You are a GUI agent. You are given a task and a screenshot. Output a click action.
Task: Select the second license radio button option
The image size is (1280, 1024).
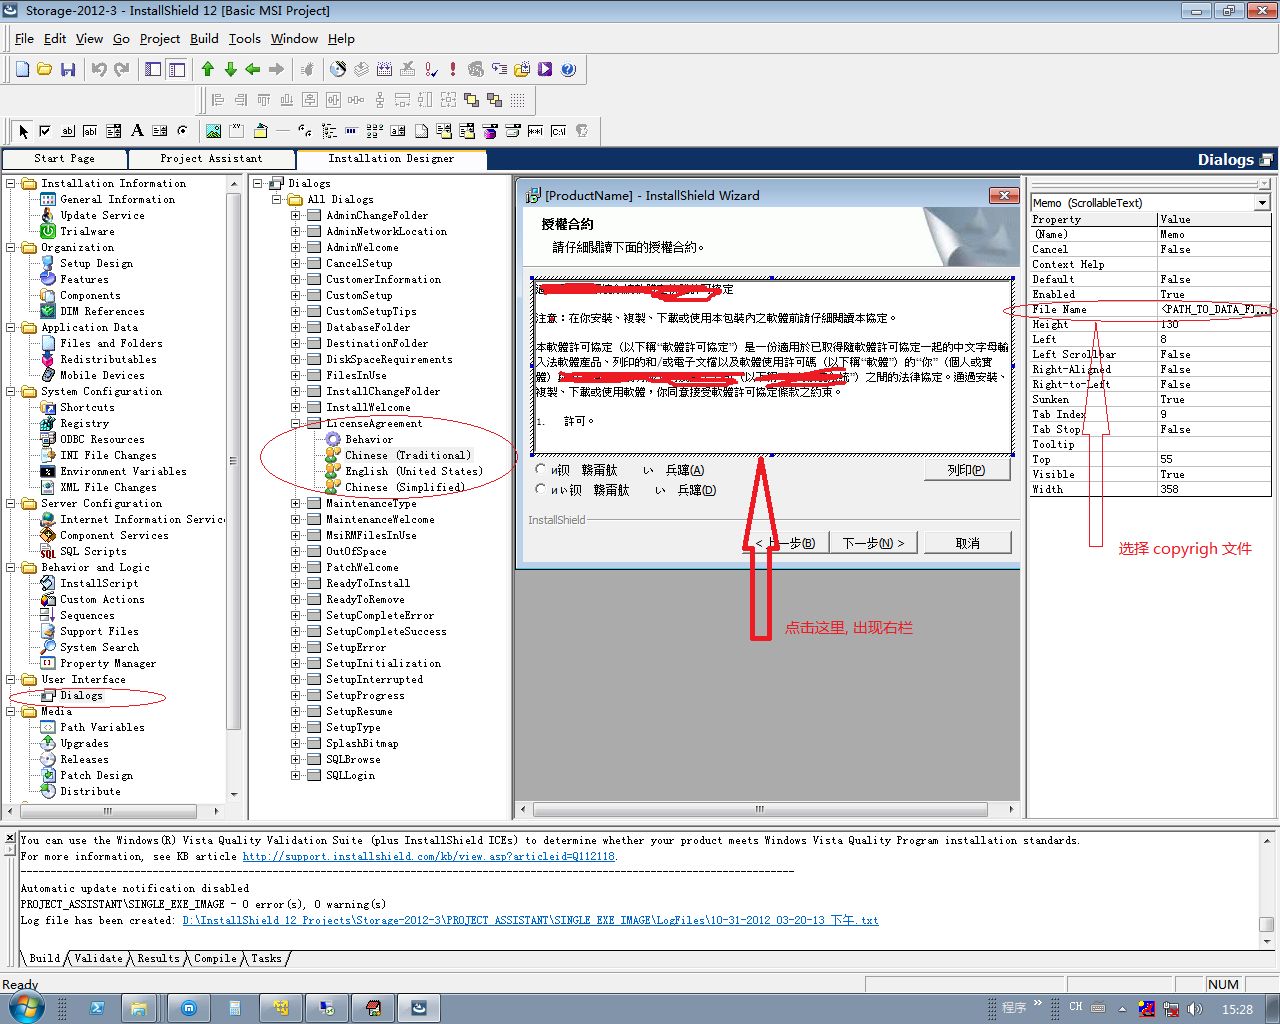point(541,489)
